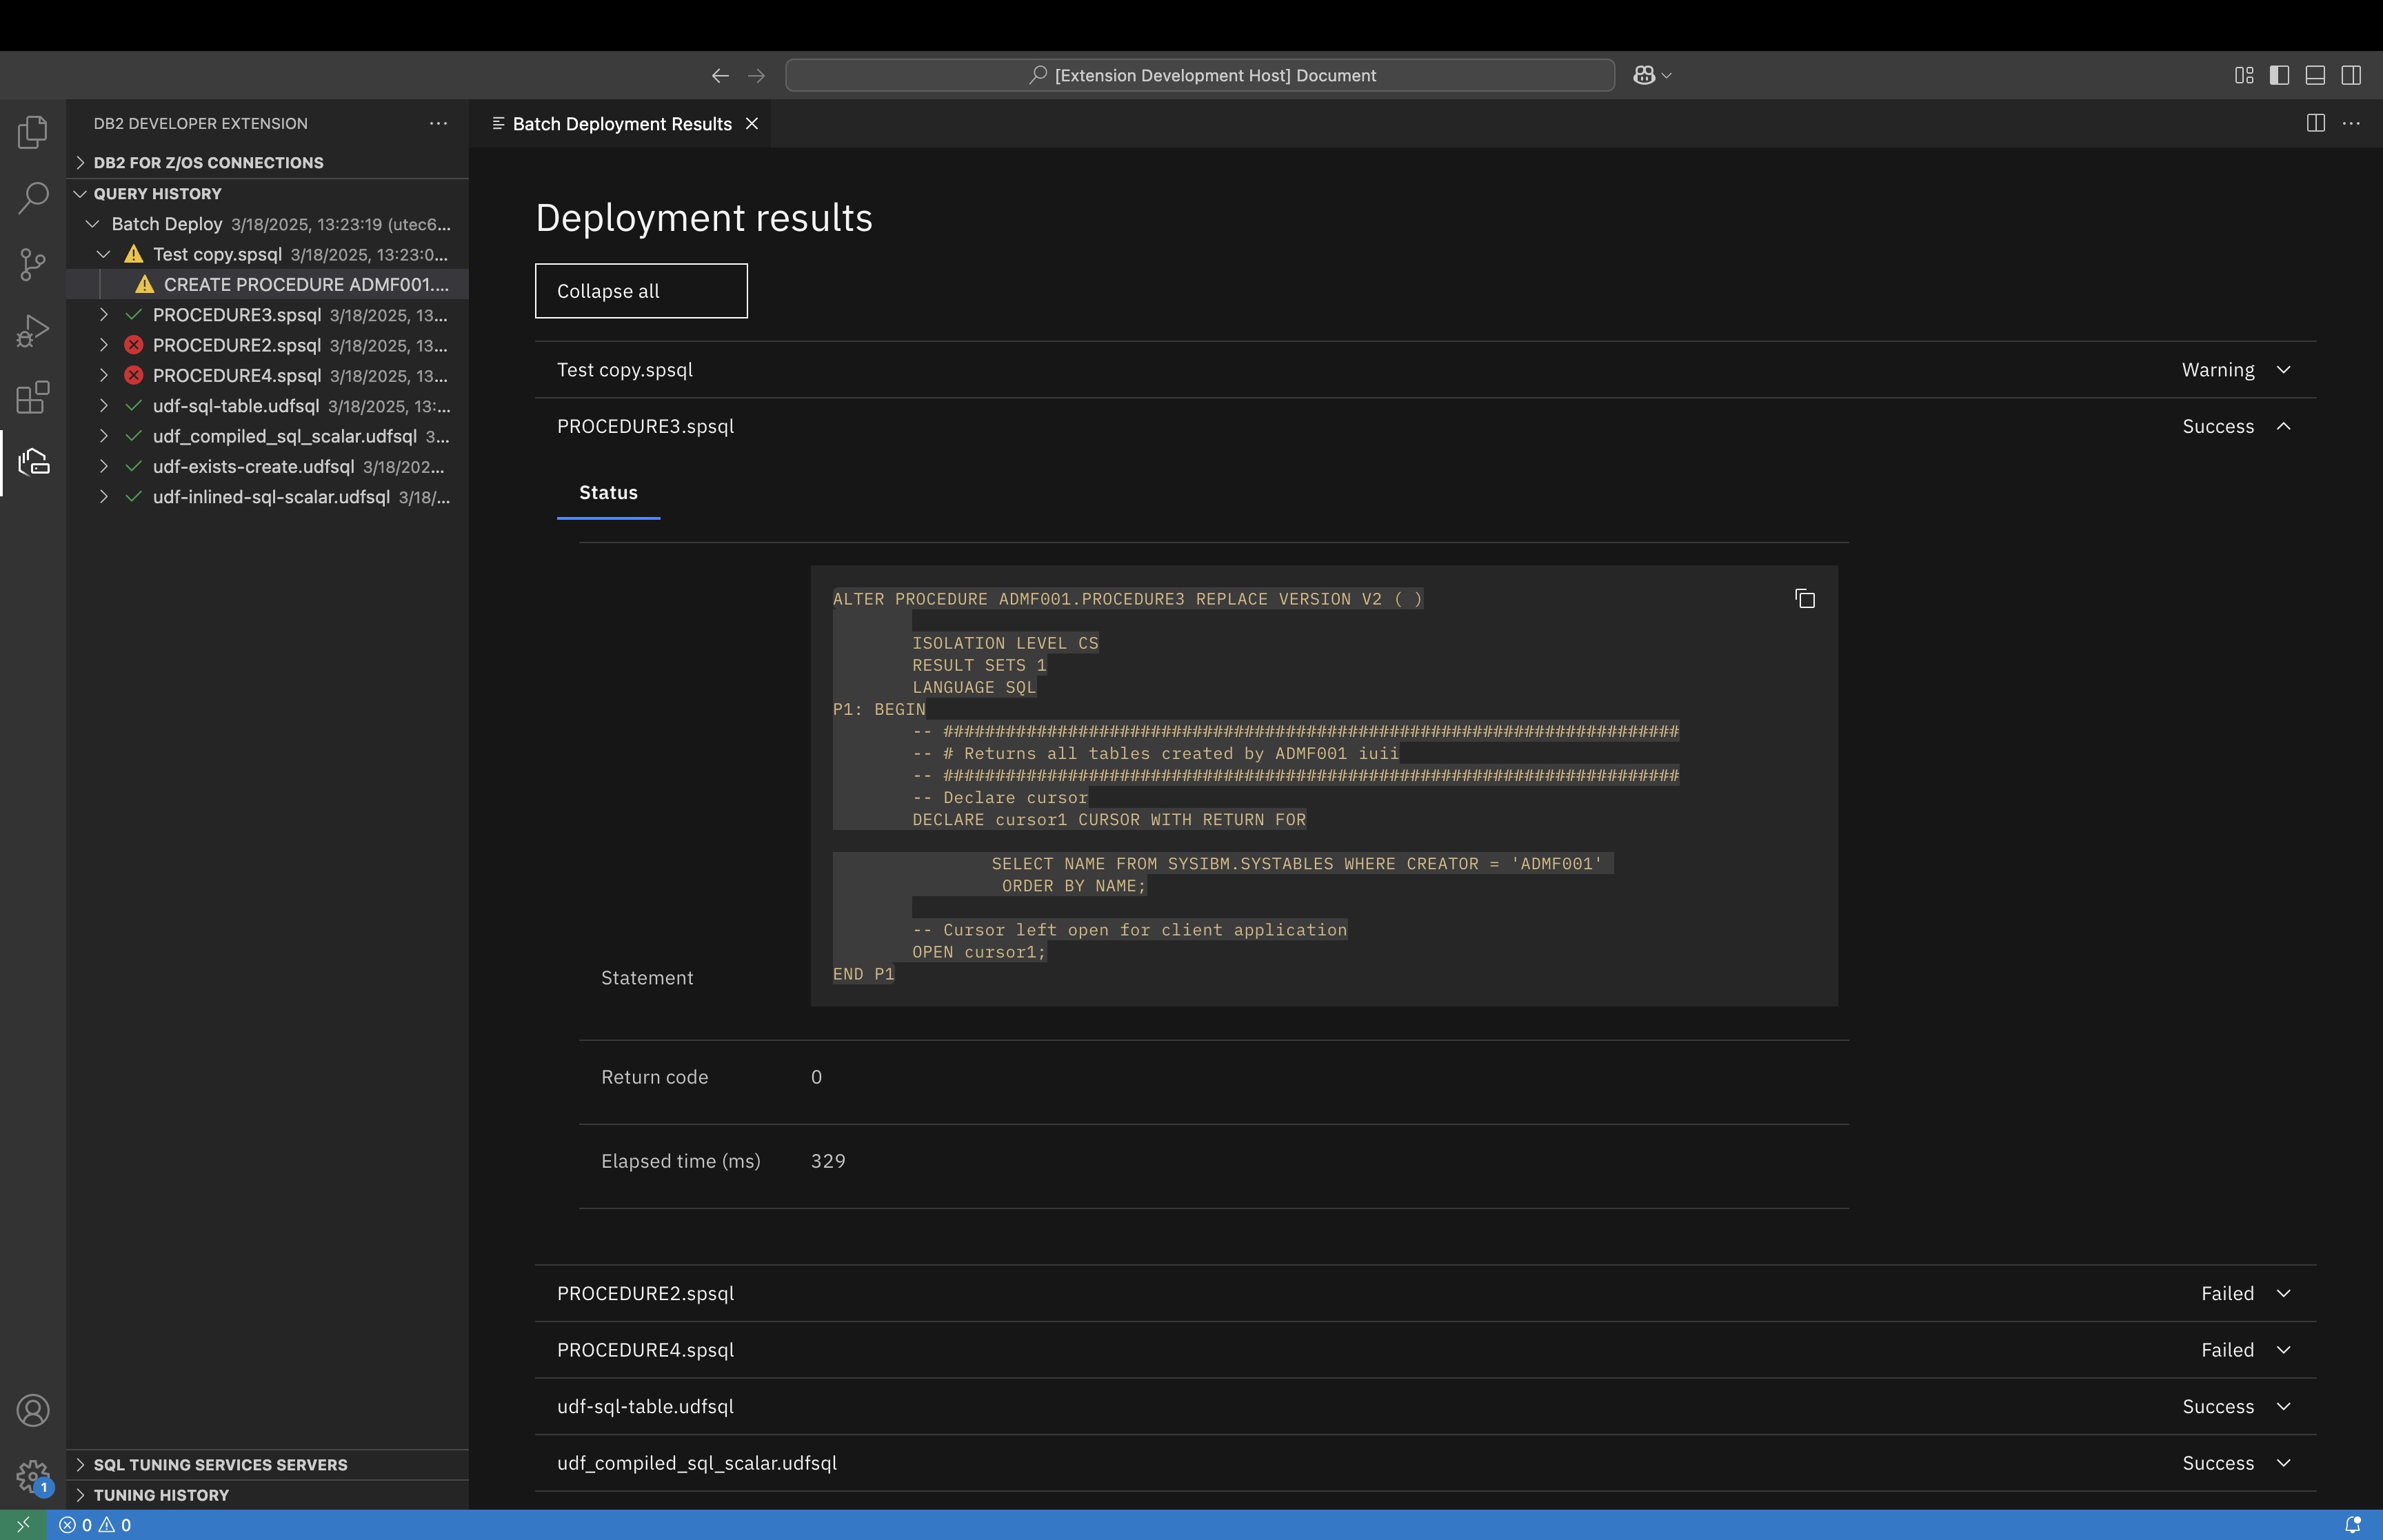This screenshot has height=1540, width=2383.
Task: Expand the Test copy.spsql Warning row
Action: point(2283,370)
